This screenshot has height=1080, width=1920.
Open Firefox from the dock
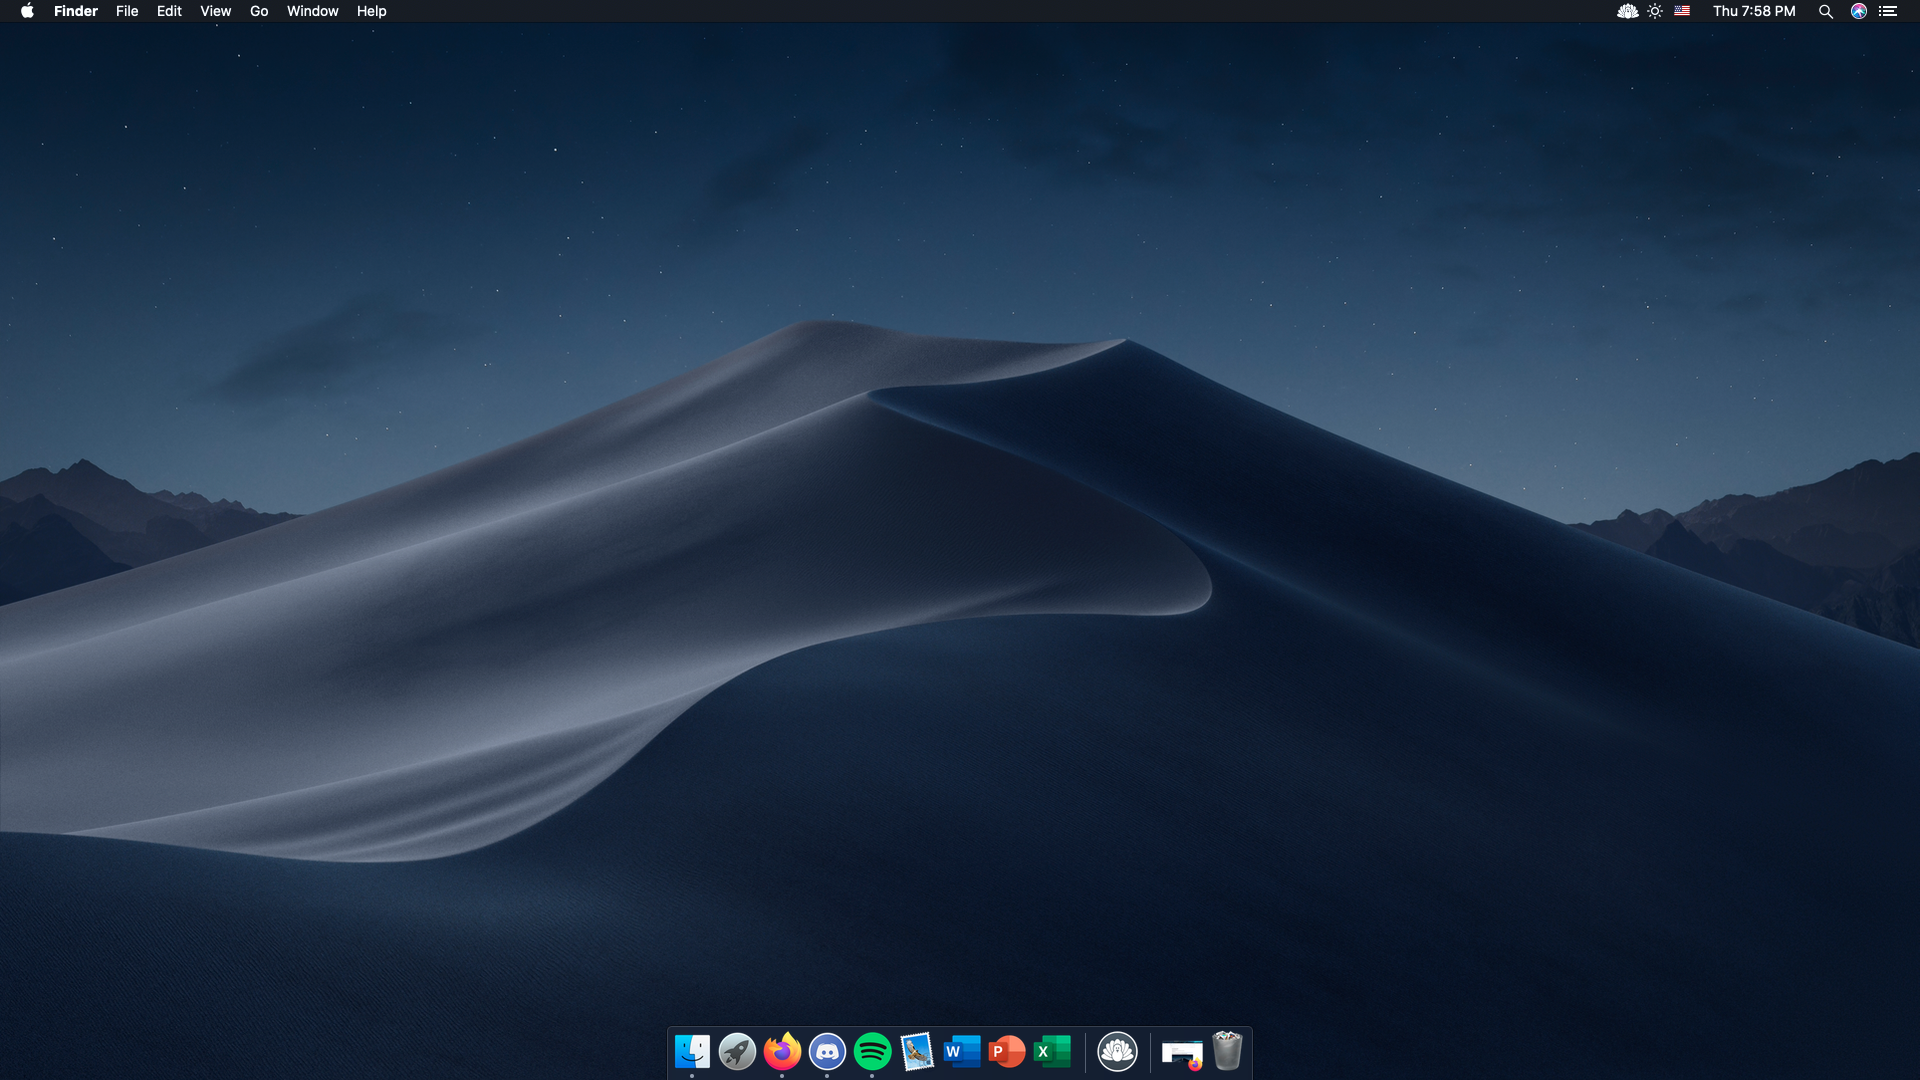[782, 1051]
